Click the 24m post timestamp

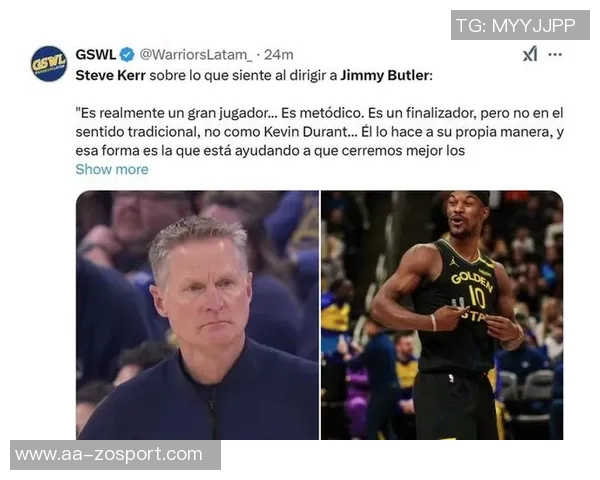(x=279, y=55)
